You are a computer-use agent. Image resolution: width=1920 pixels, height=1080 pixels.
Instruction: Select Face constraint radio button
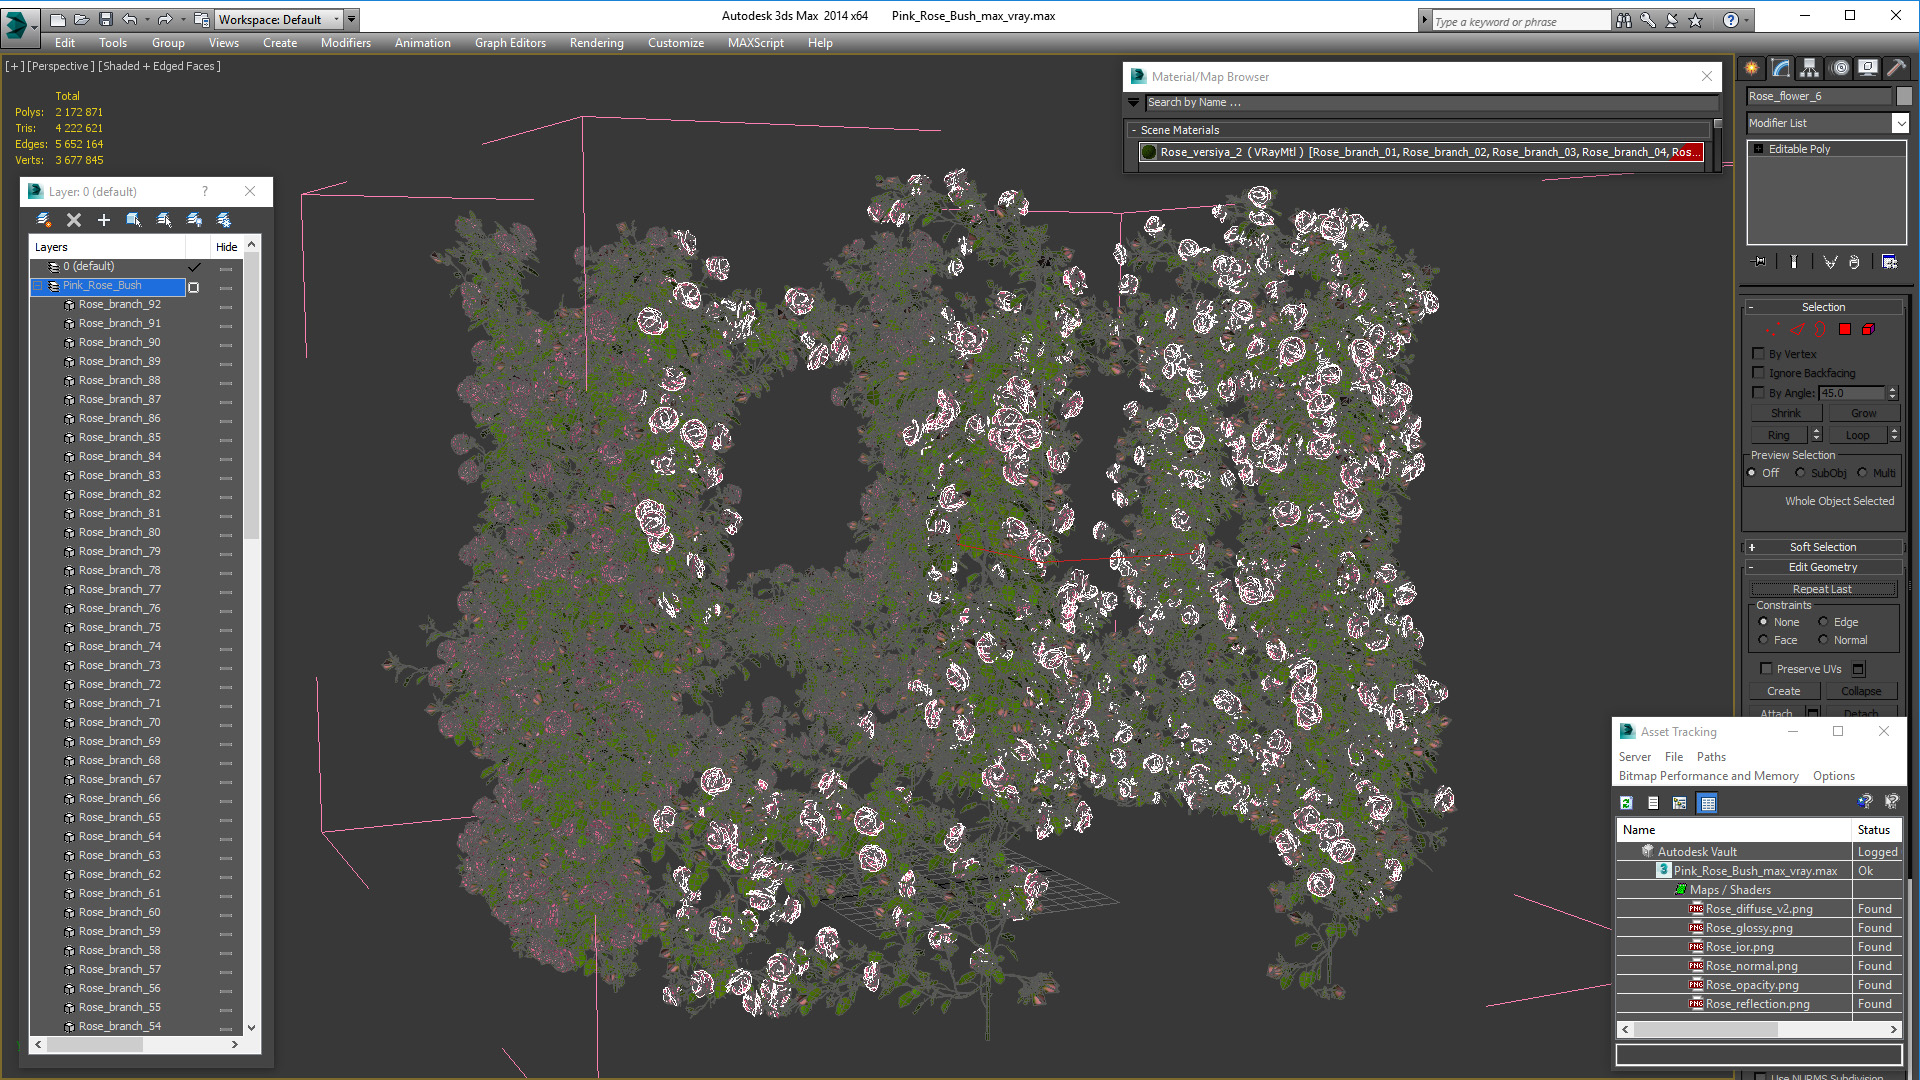point(1763,640)
